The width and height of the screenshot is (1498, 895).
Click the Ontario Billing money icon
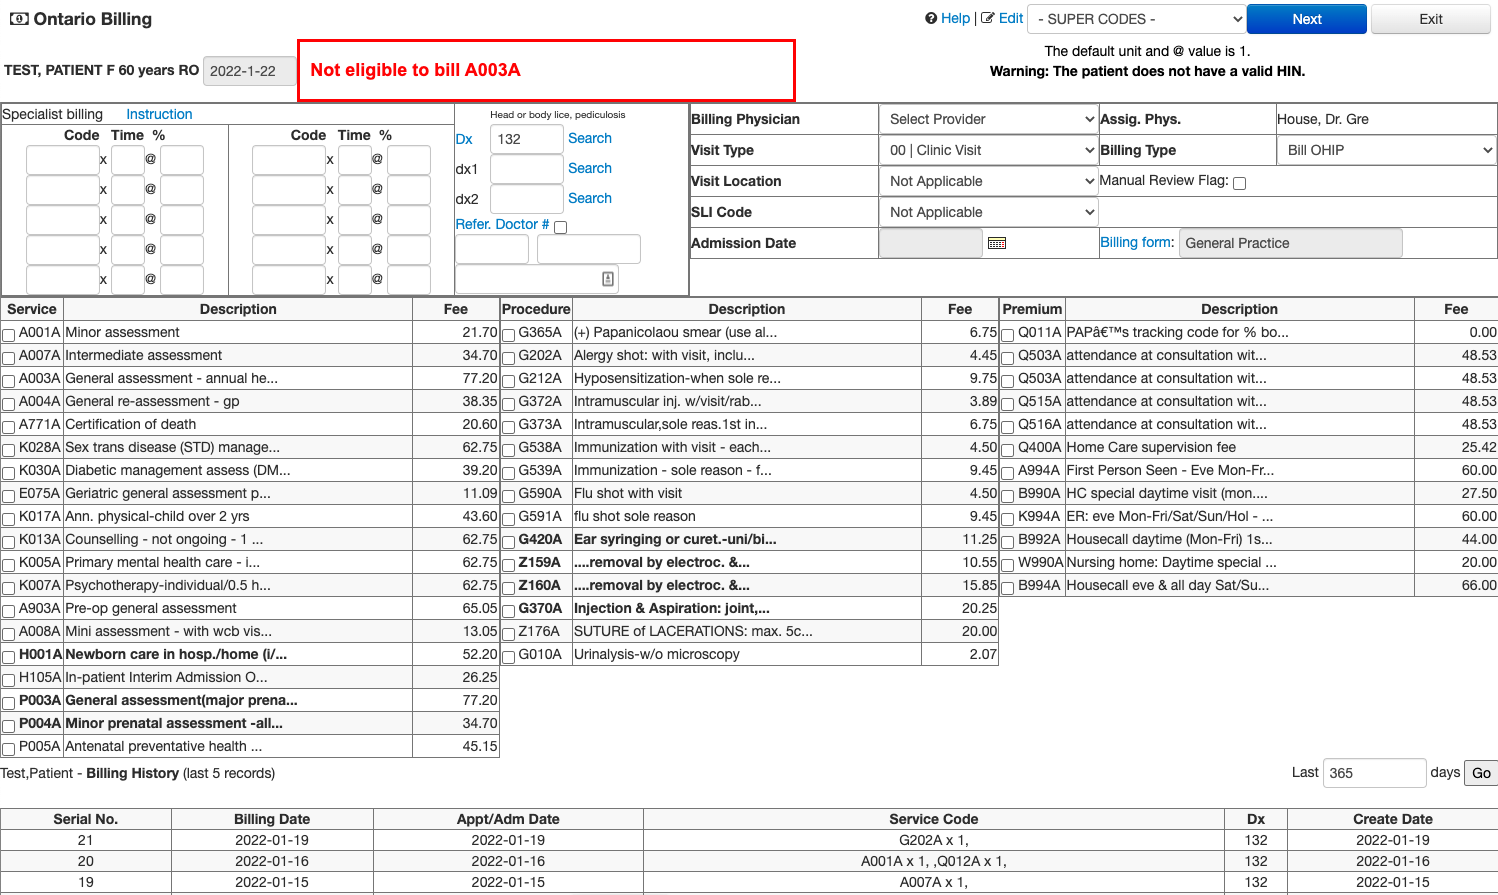19,19
